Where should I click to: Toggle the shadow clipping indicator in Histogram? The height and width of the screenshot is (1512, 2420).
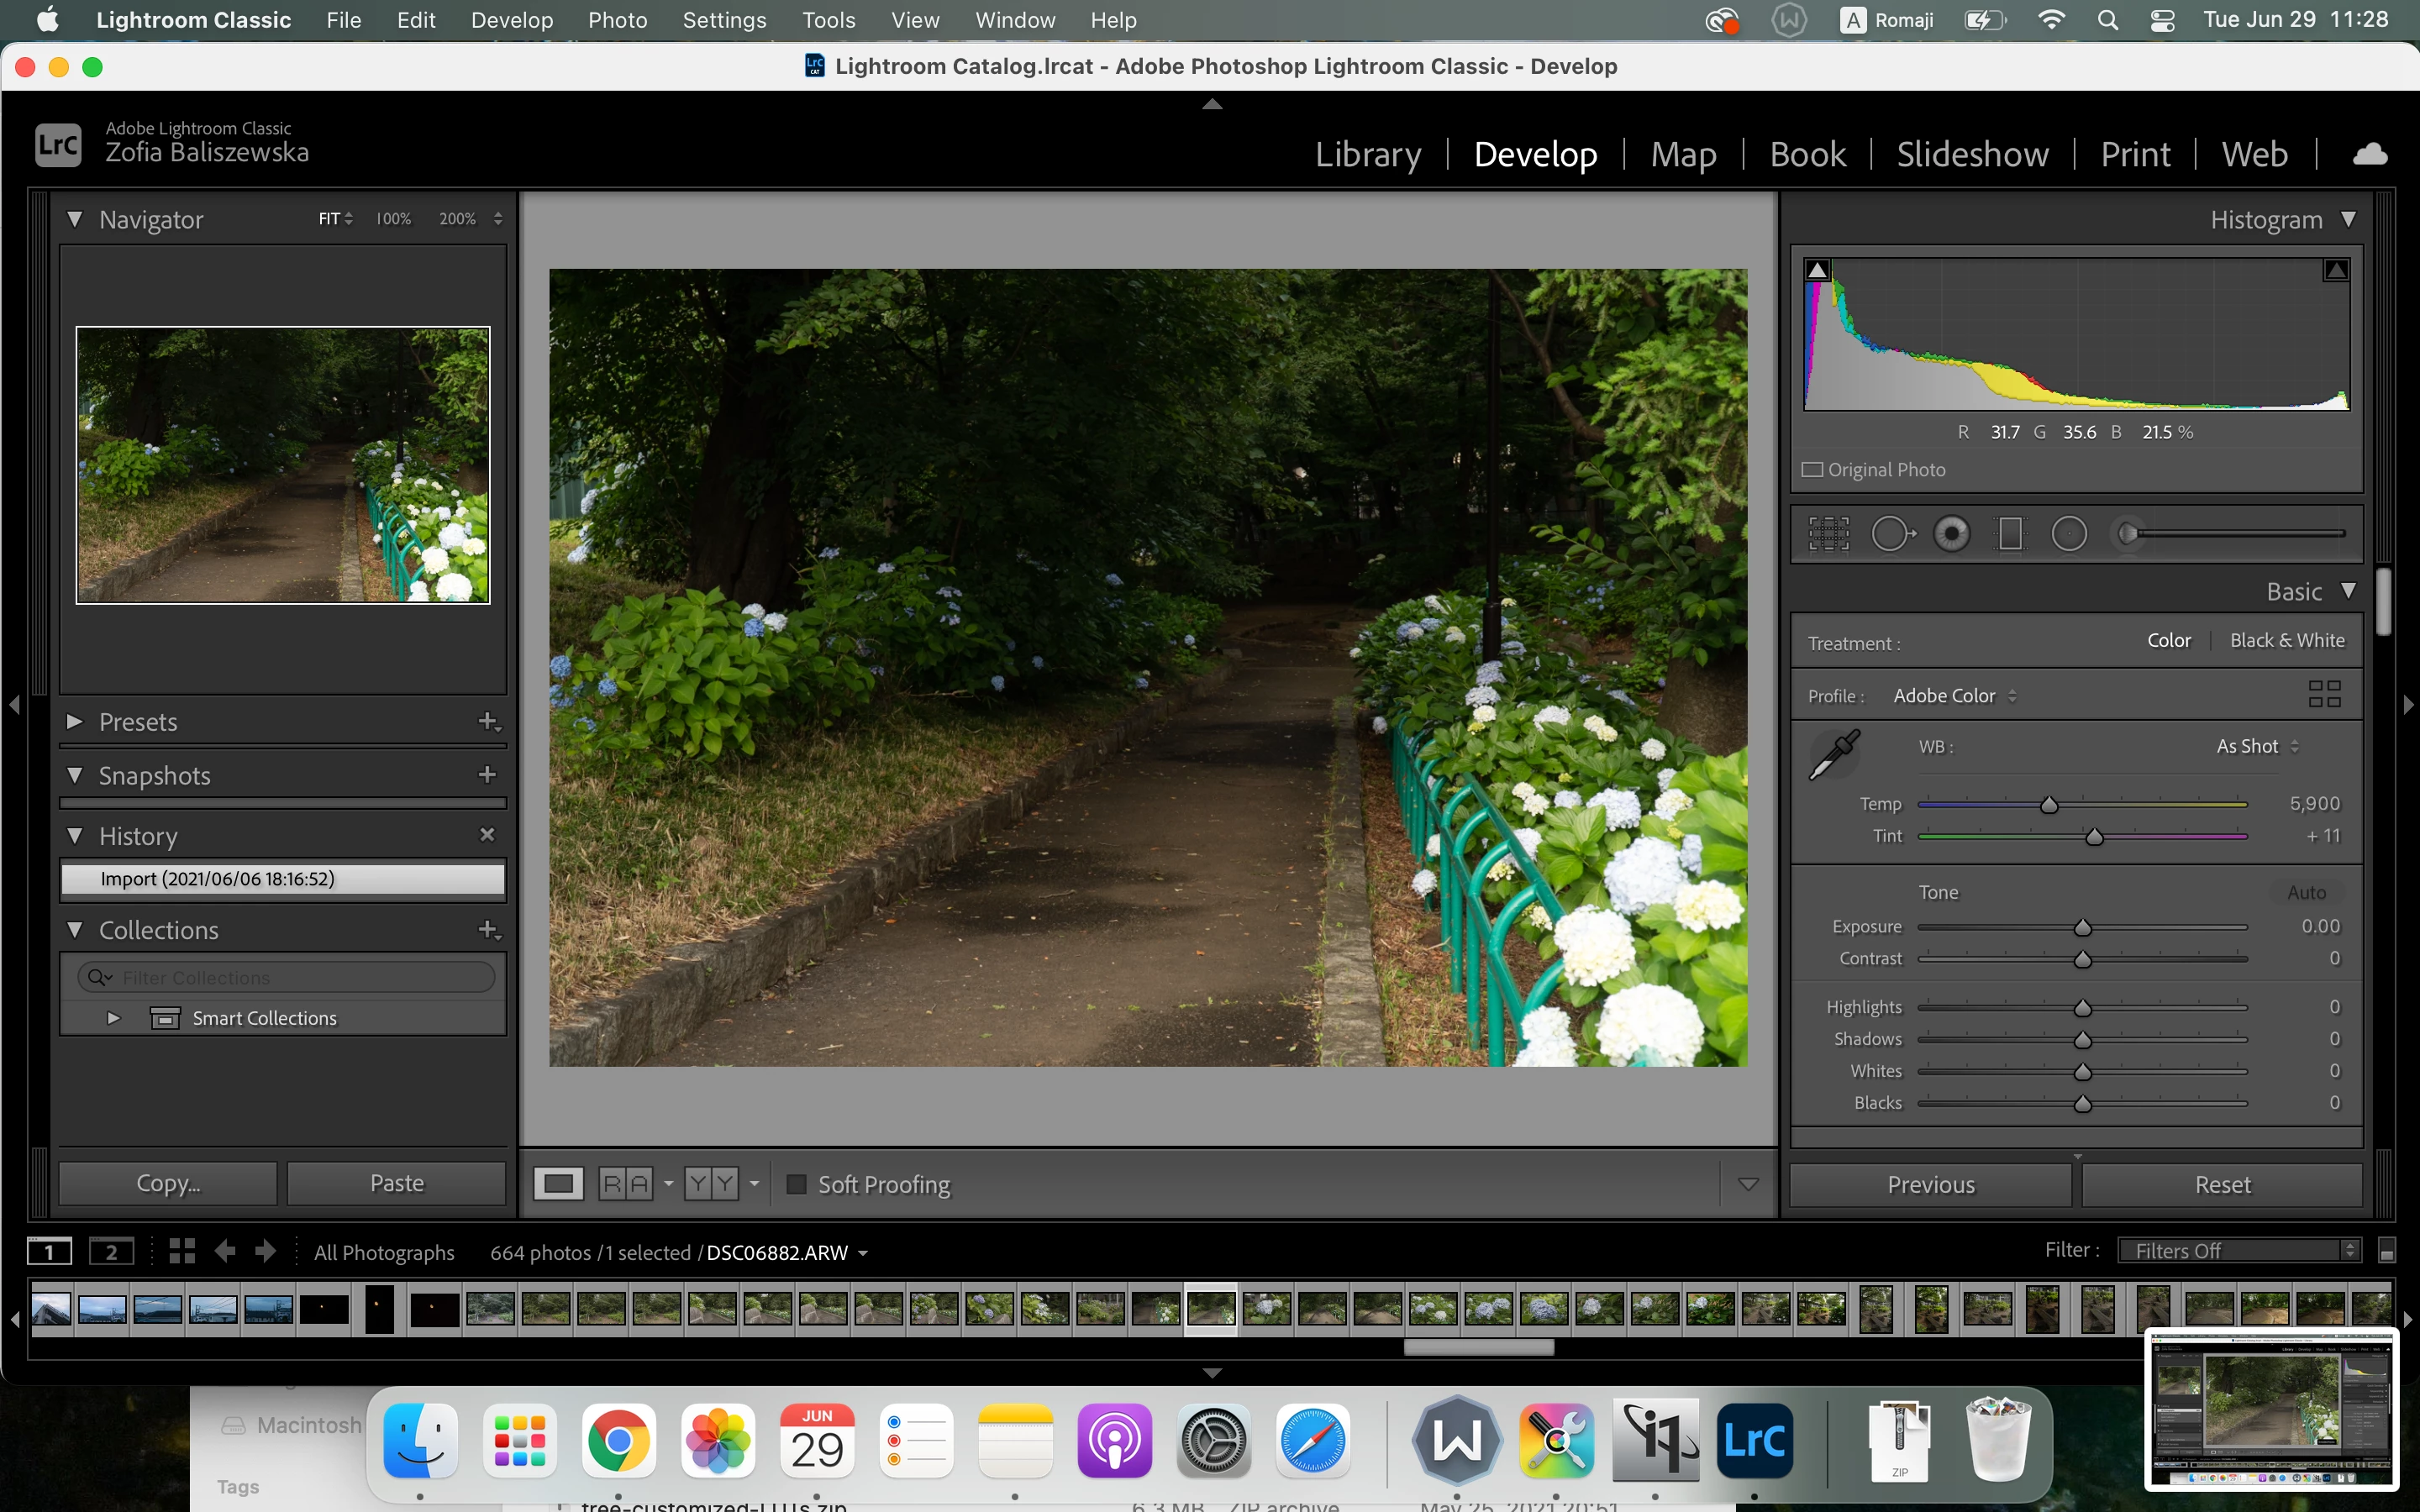[x=1818, y=270]
